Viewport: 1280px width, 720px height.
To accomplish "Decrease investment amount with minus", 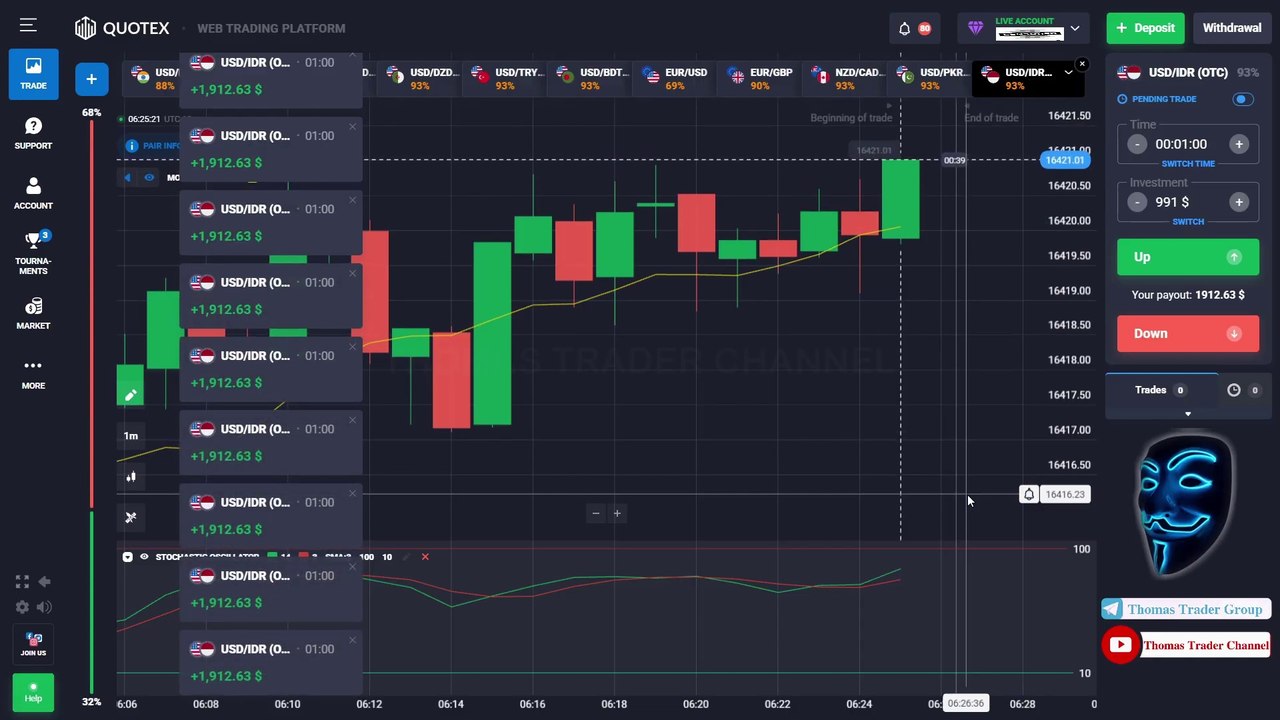I will coord(1137,202).
